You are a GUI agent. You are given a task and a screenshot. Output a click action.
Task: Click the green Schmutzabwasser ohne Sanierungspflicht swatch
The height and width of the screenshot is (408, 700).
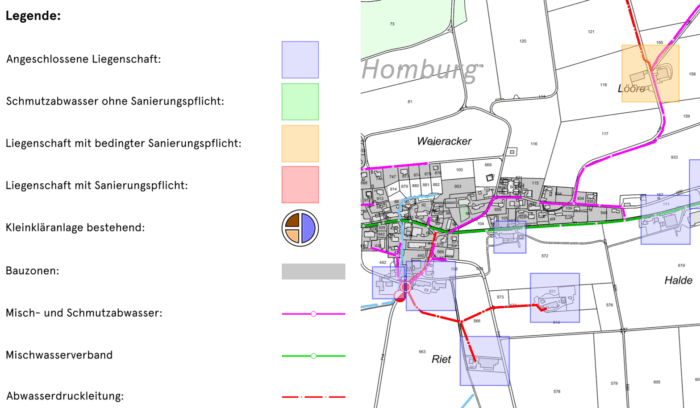(x=300, y=101)
